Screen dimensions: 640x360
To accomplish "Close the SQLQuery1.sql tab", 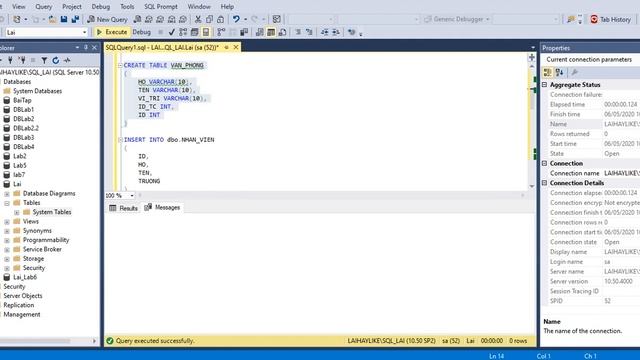I will click(236, 47).
